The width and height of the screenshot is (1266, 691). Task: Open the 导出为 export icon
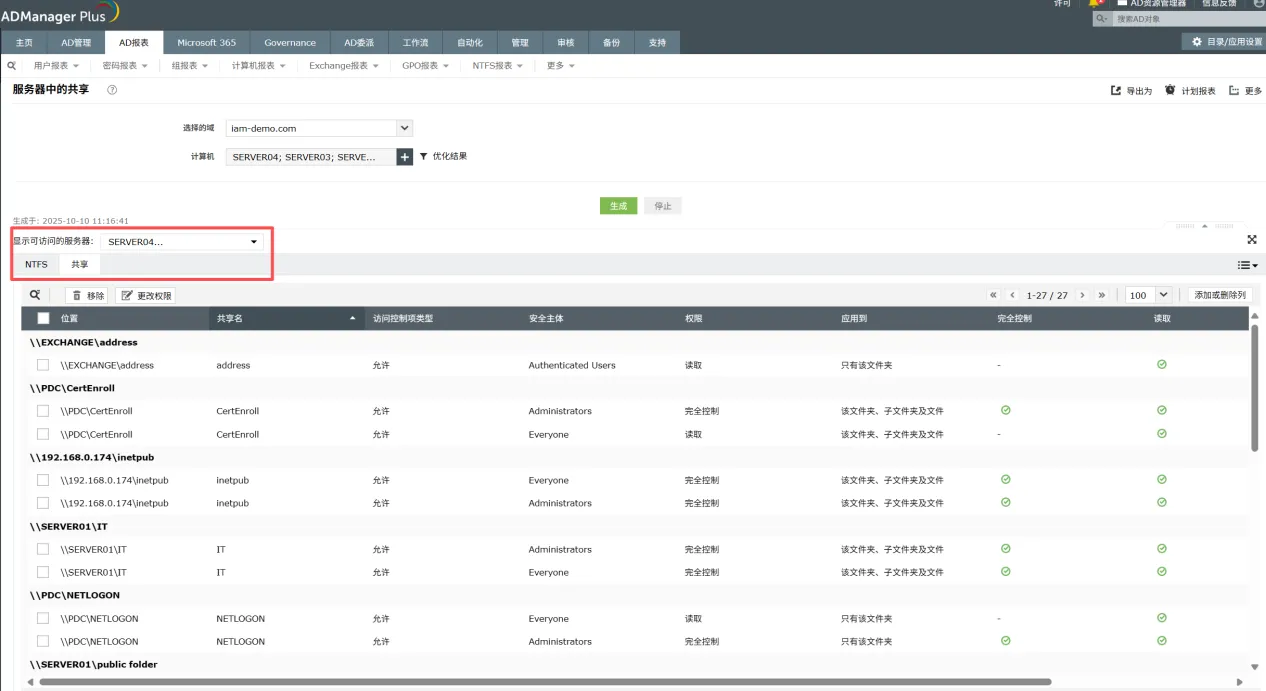coord(1116,90)
